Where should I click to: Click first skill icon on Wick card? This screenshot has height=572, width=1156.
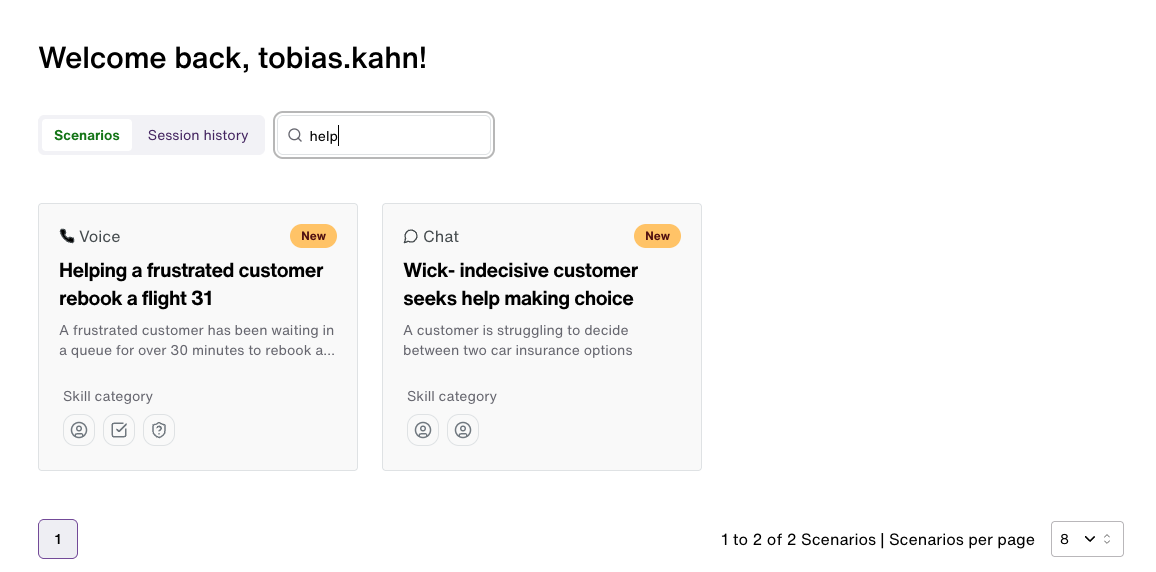(x=423, y=430)
